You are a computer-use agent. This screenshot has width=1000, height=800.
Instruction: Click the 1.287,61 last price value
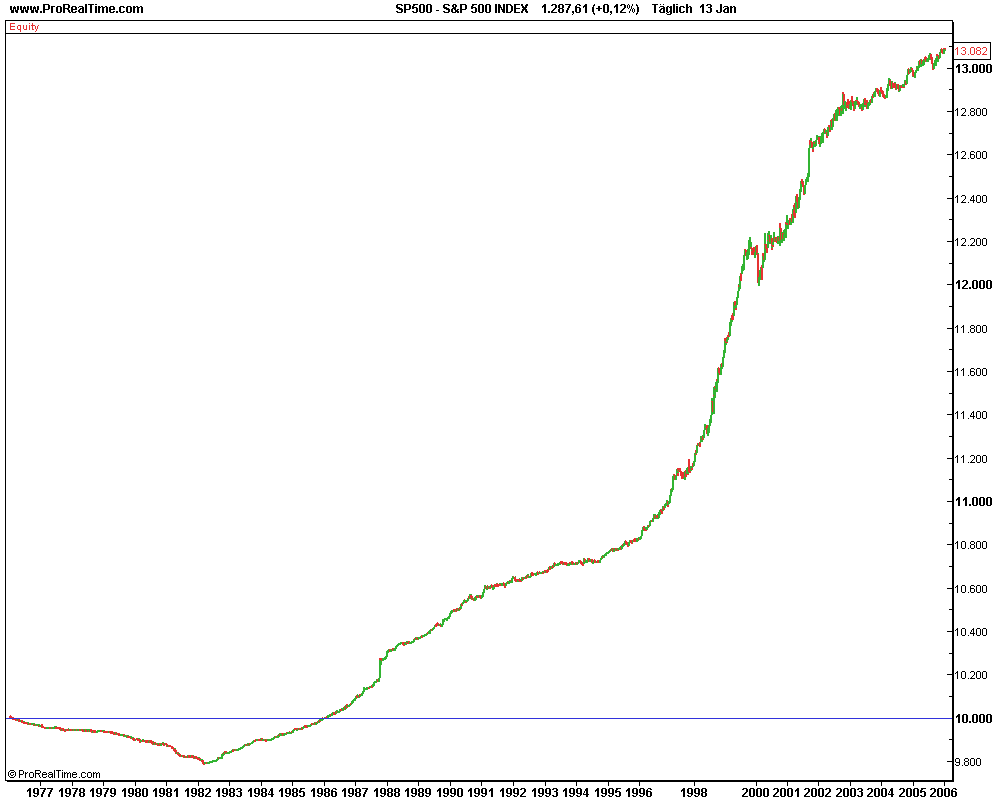pos(564,9)
